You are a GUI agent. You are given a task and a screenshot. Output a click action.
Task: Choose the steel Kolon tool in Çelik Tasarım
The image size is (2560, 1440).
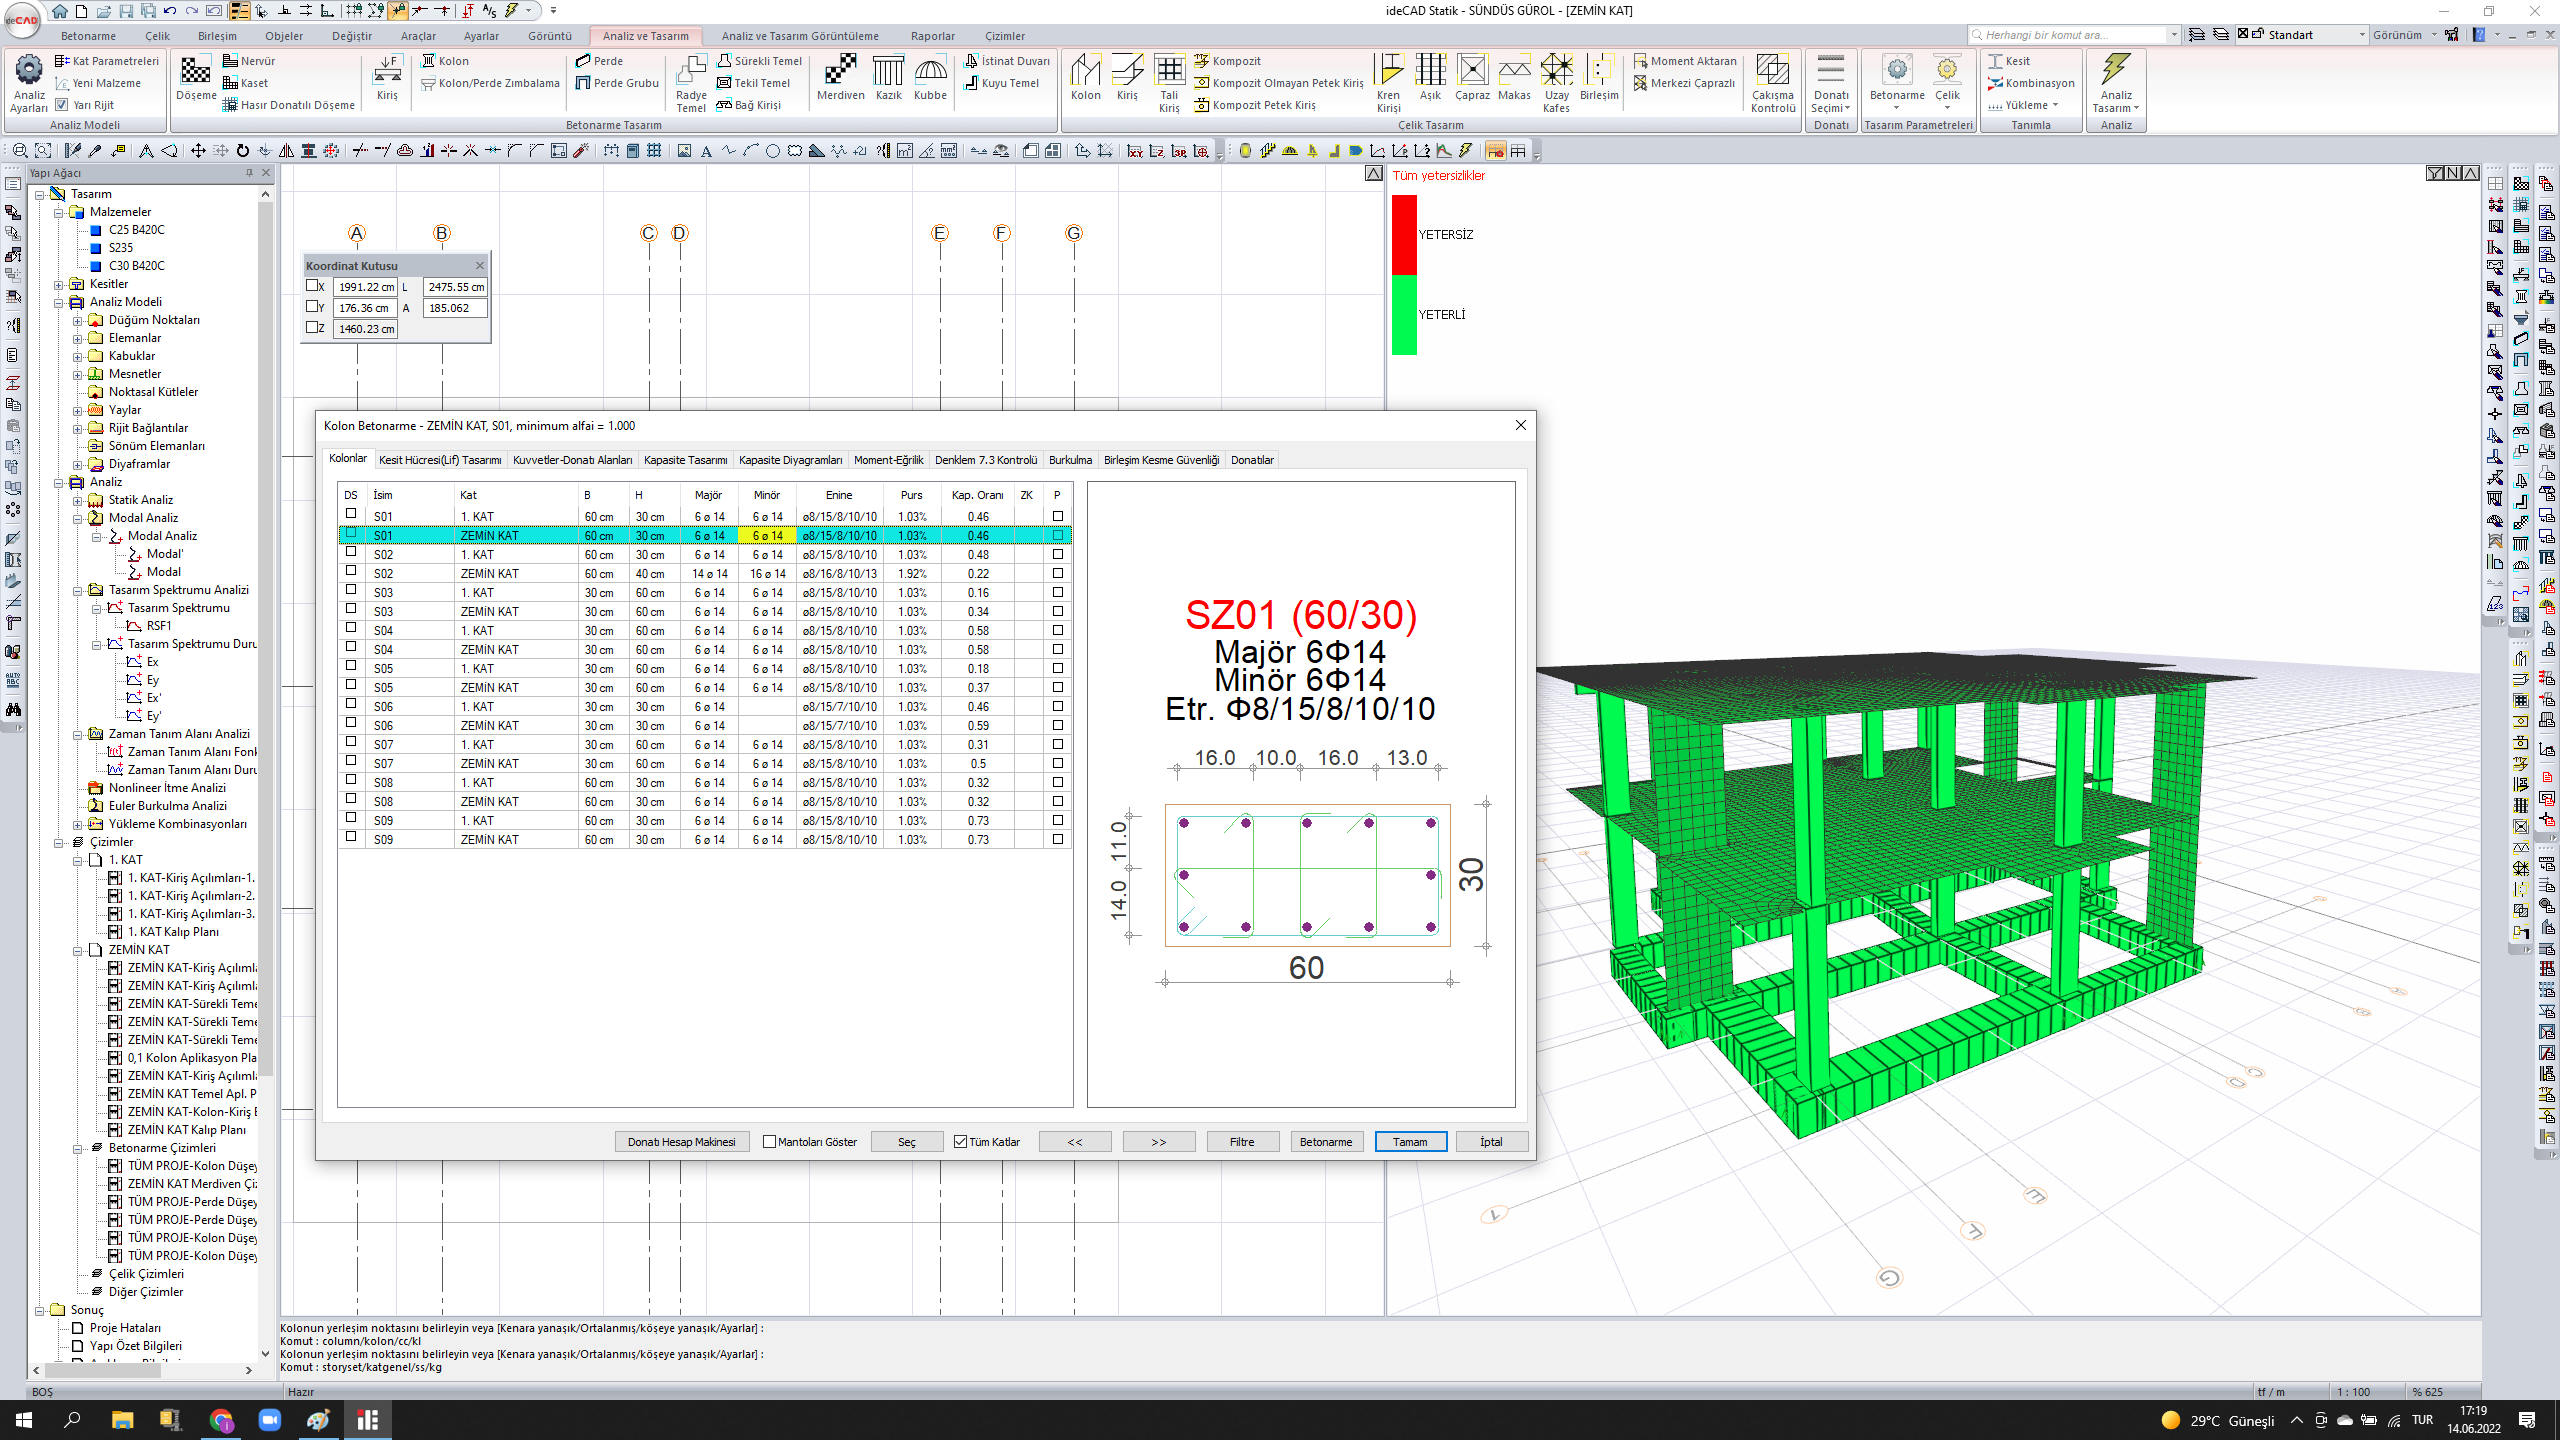(1085, 78)
